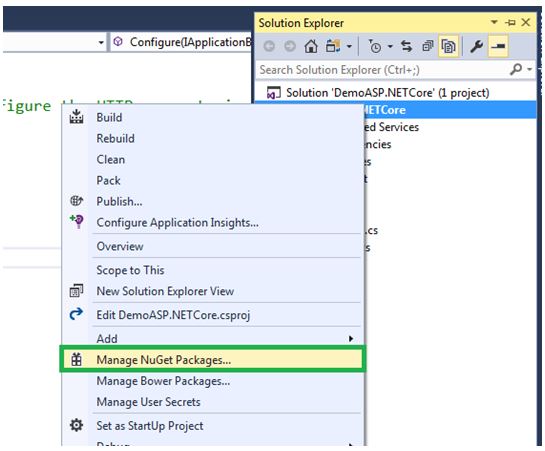This screenshot has height=451, width=545.
Task: Toggle the auto hide pin for Solution Explorer
Action: 510,23
